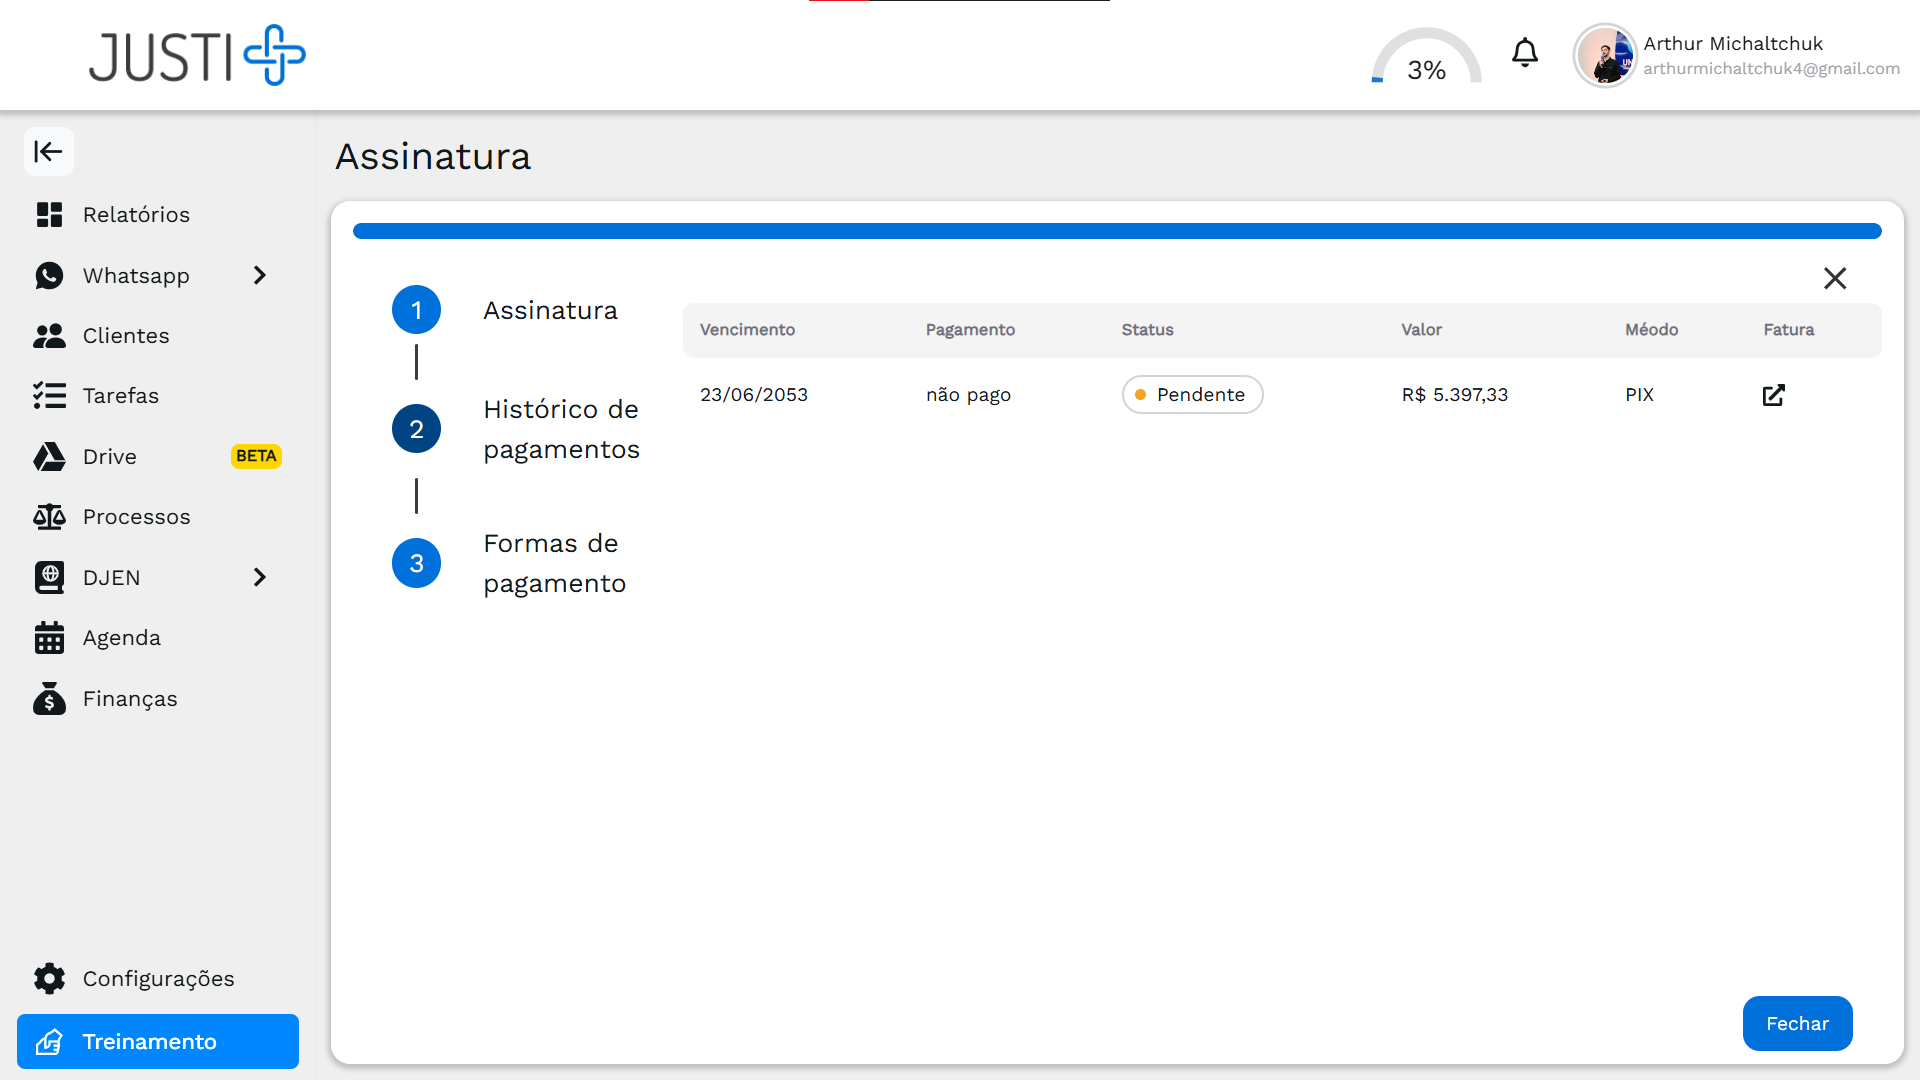
Task: Click the Relatórios dashboard icon
Action: click(49, 215)
